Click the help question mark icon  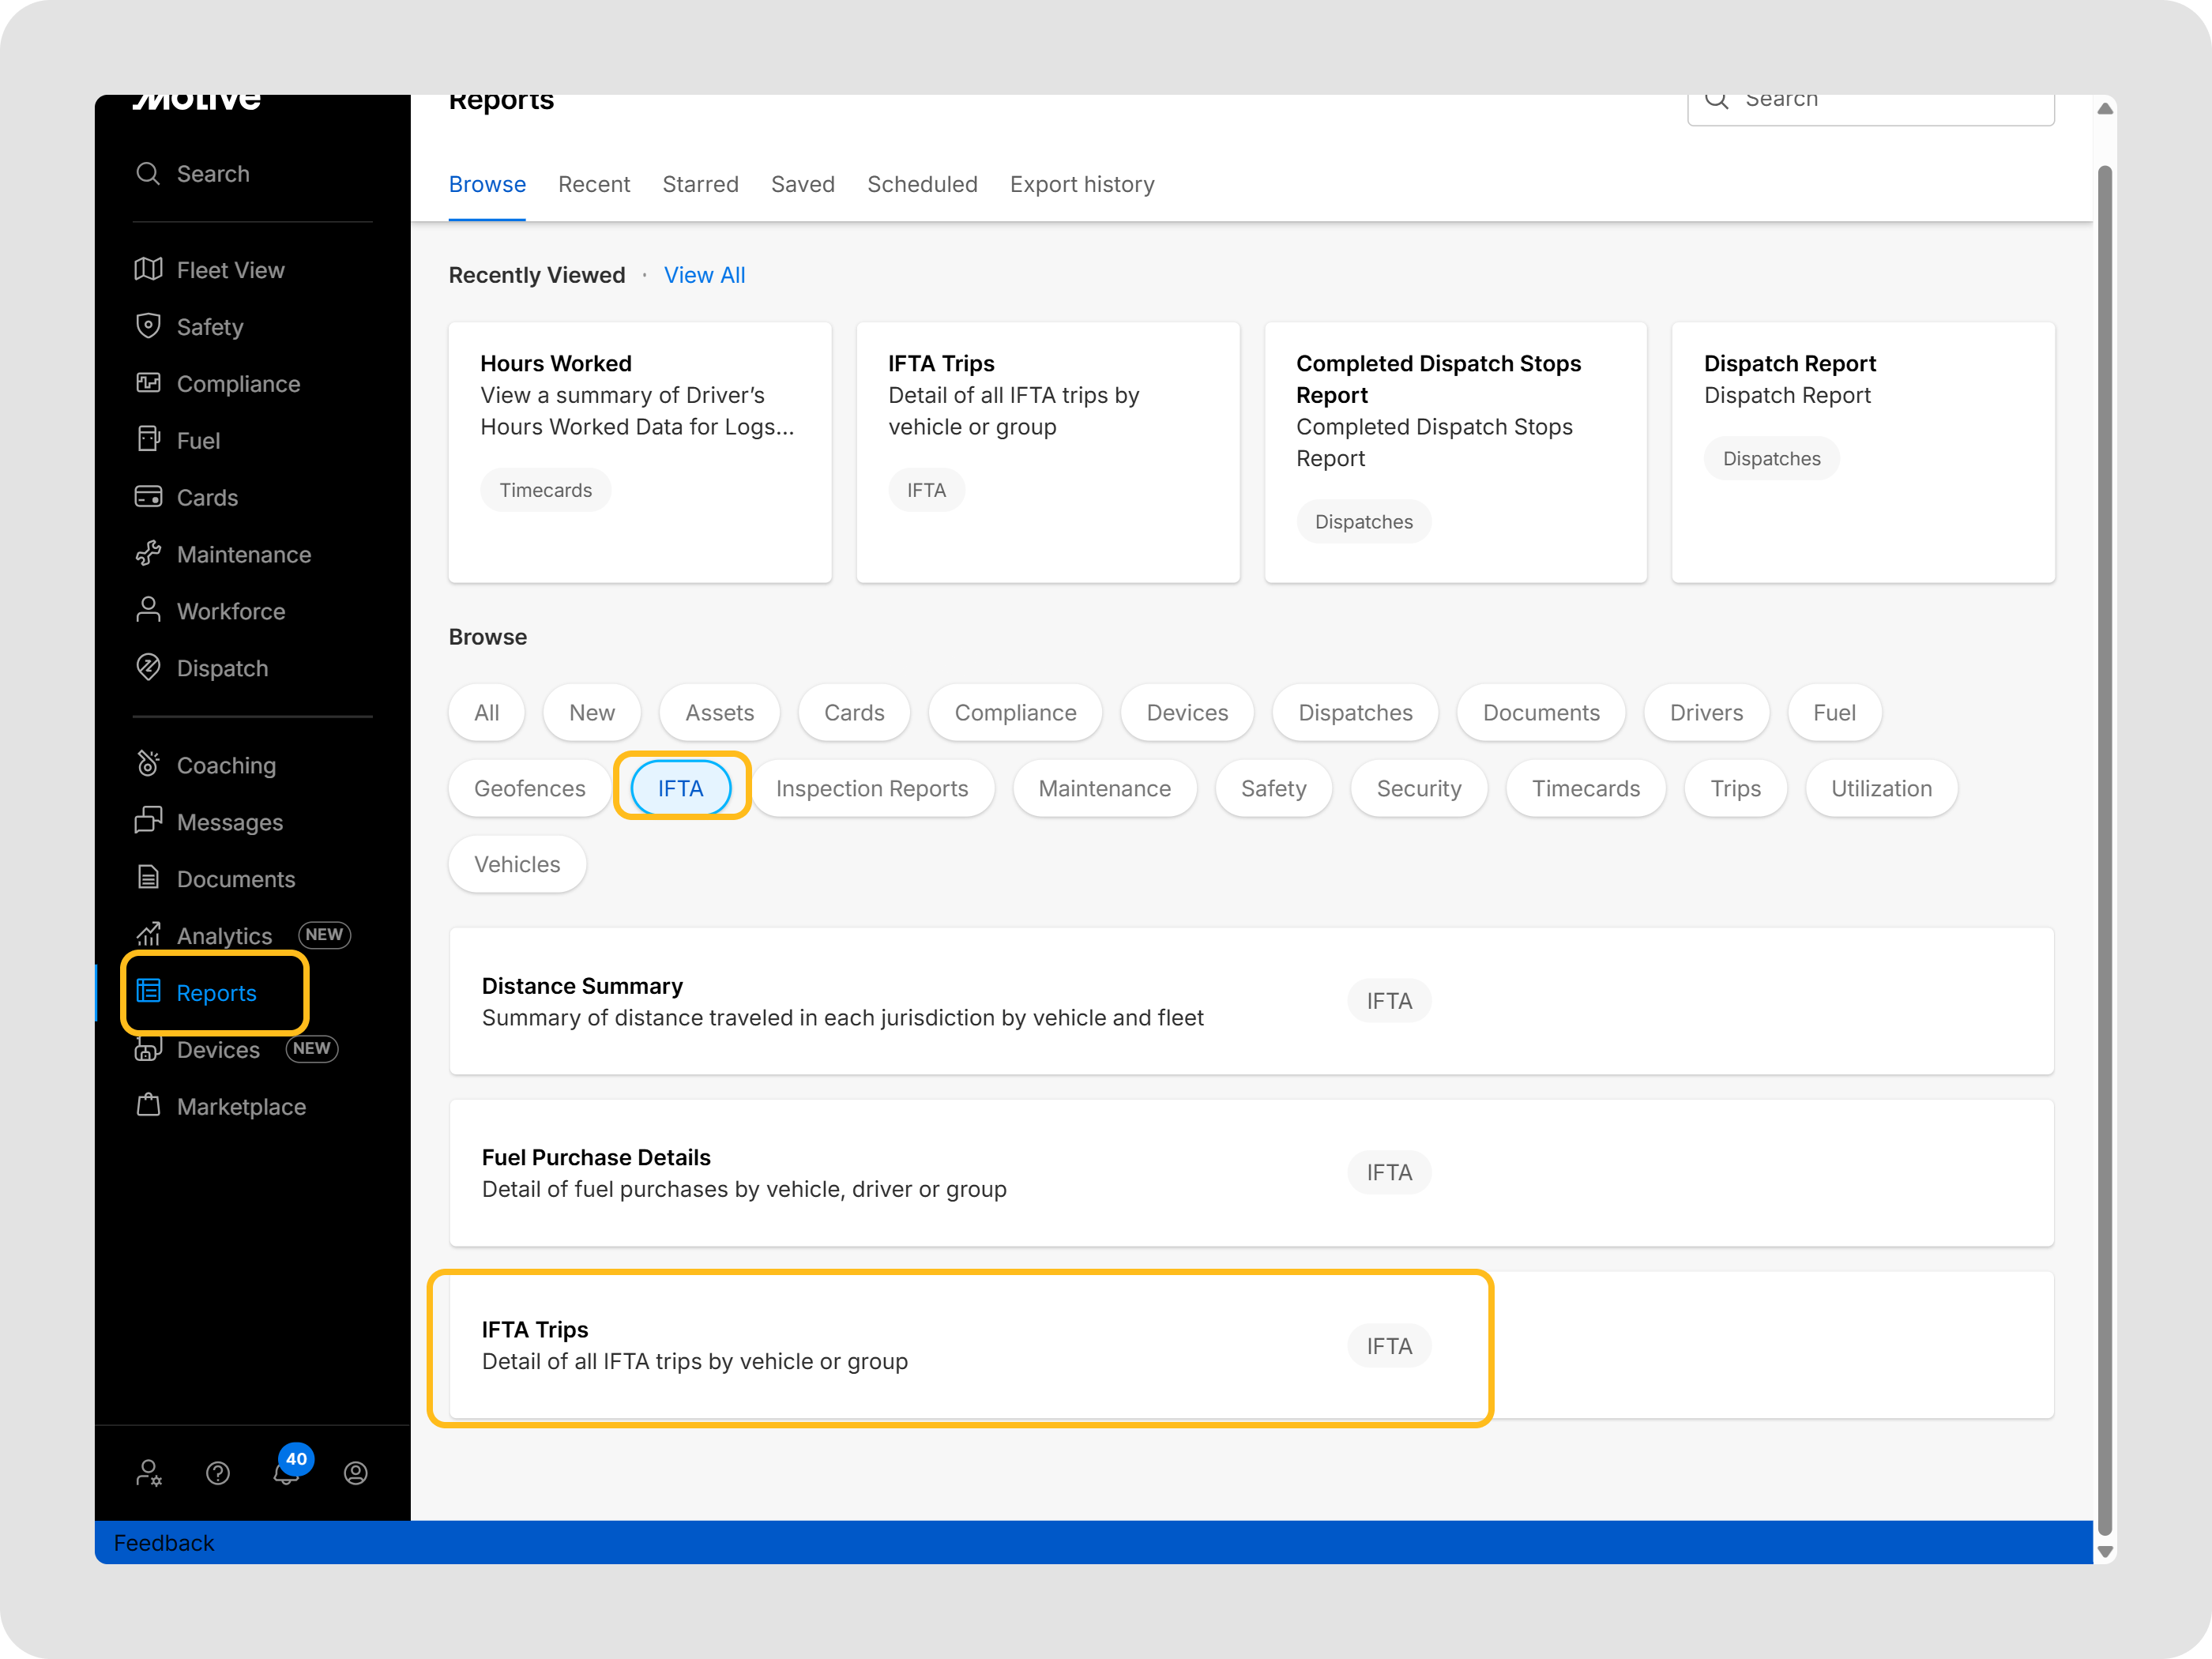pos(218,1473)
